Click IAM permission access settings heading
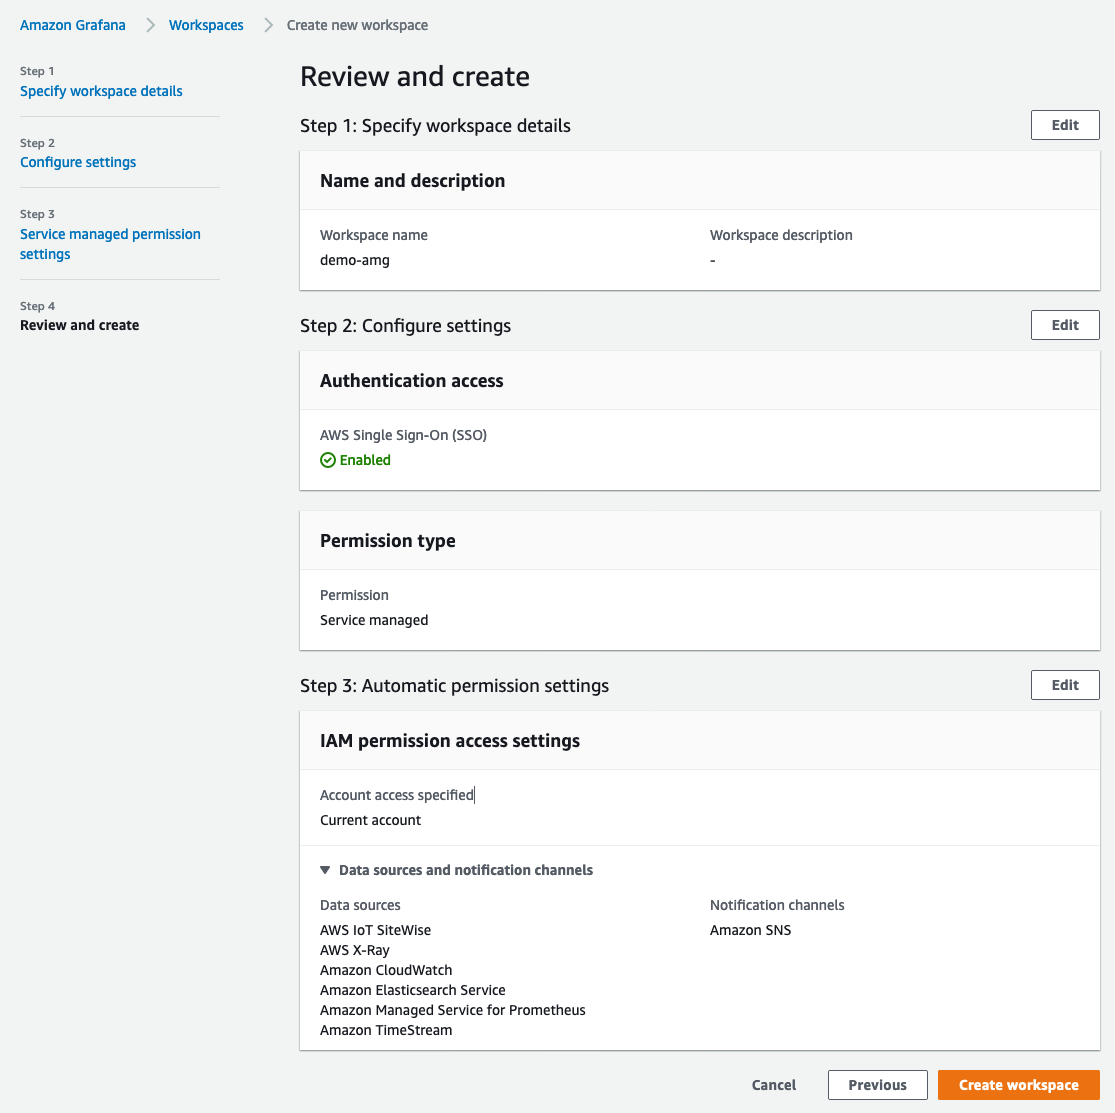1115x1113 pixels. click(450, 740)
